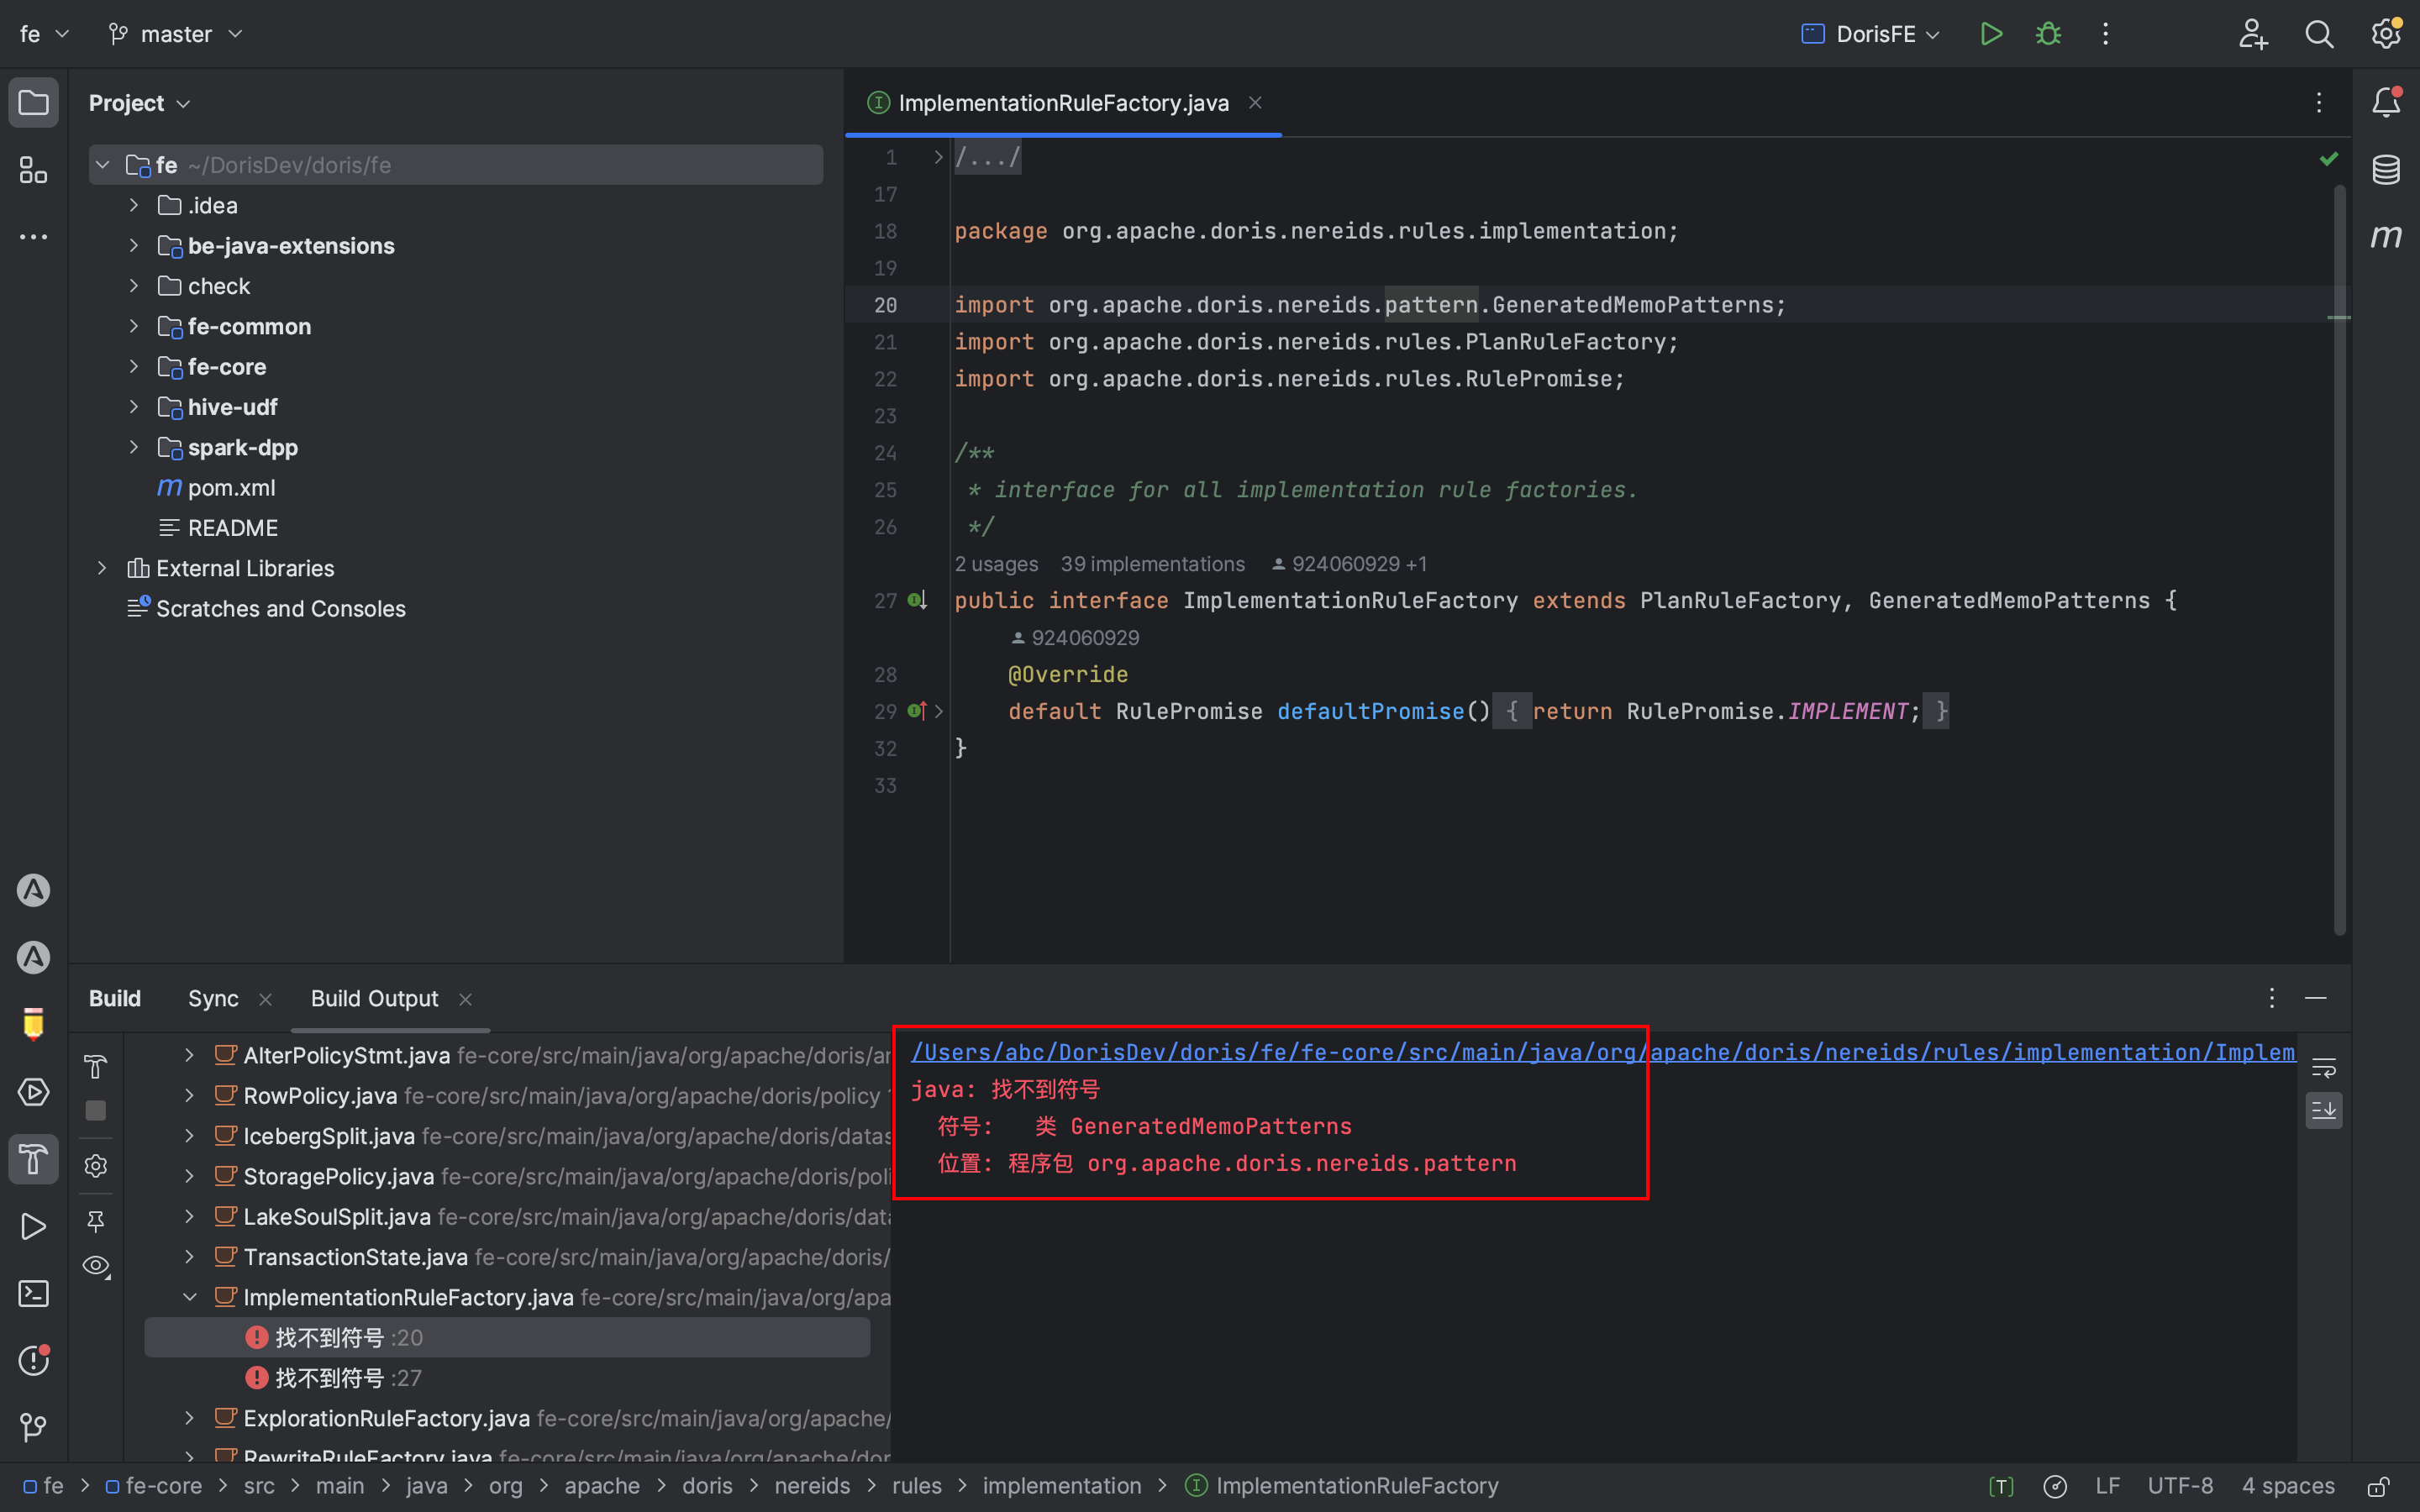The width and height of the screenshot is (2420, 1512).
Task: Open the Database tool window
Action: pyautogui.click(x=2386, y=169)
